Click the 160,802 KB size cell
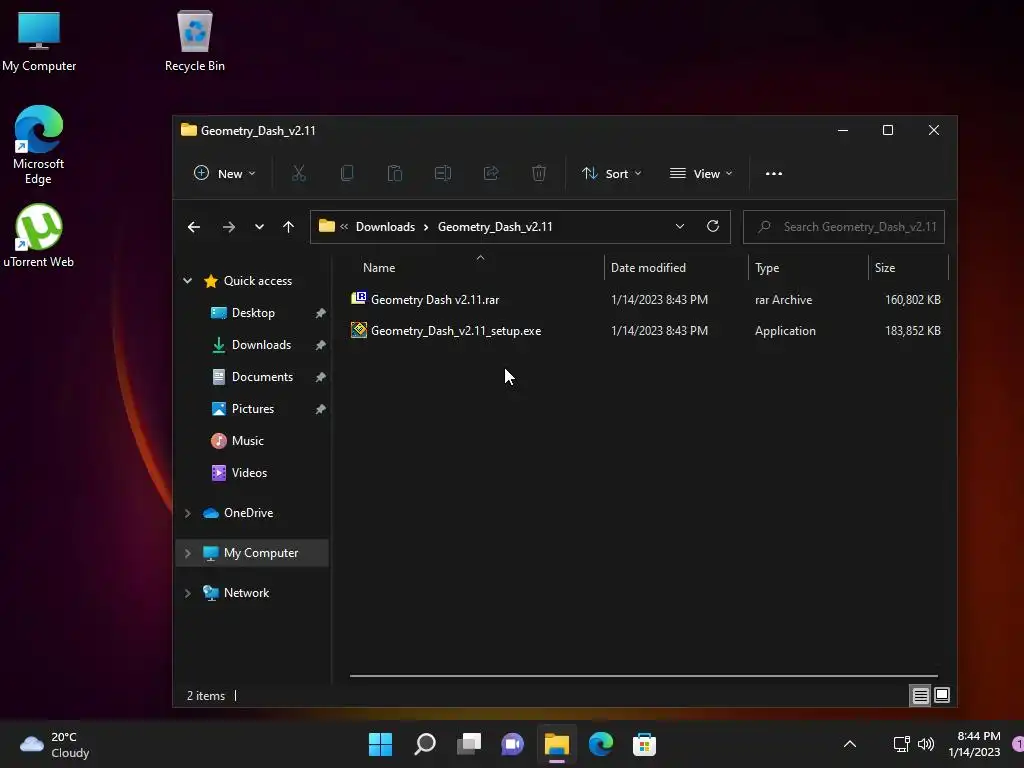The height and width of the screenshot is (768, 1024). [912, 300]
